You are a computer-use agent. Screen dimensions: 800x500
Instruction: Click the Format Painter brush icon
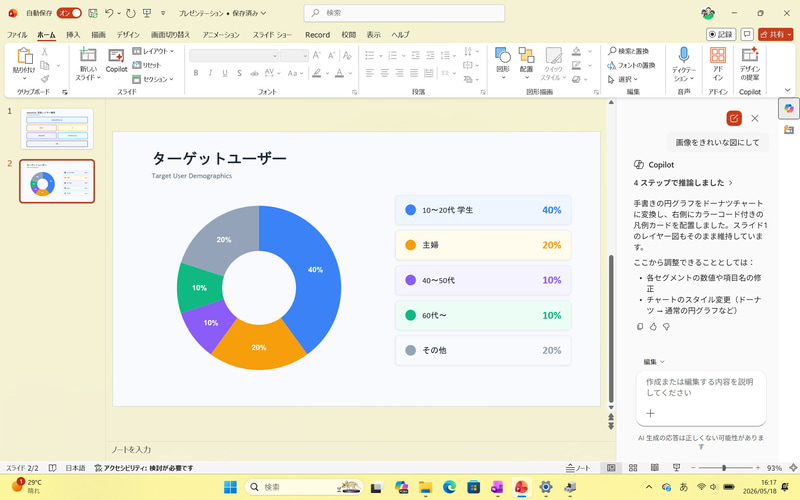coord(45,79)
